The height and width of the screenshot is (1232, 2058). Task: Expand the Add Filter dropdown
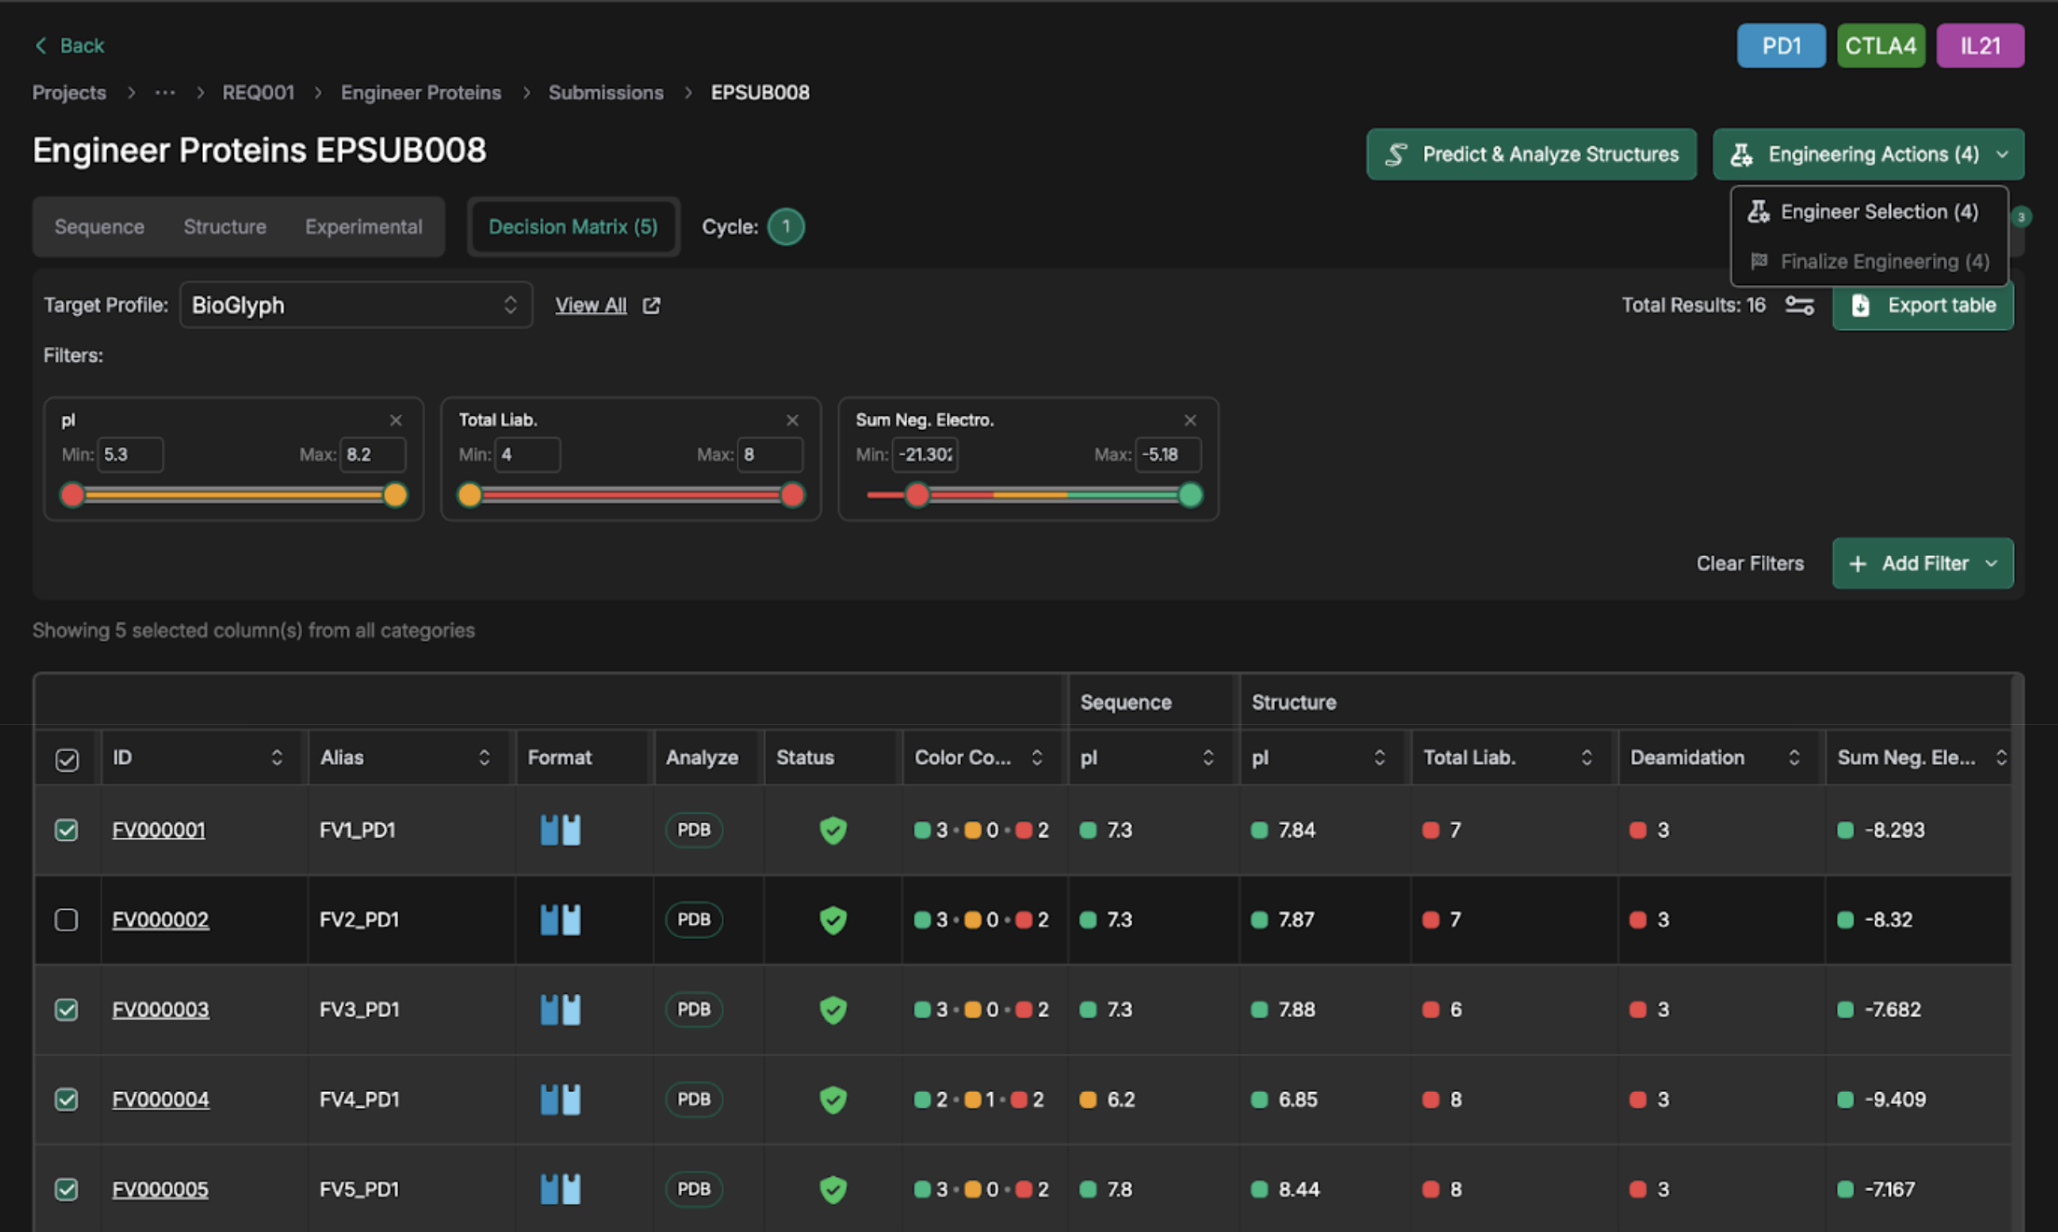point(1921,563)
